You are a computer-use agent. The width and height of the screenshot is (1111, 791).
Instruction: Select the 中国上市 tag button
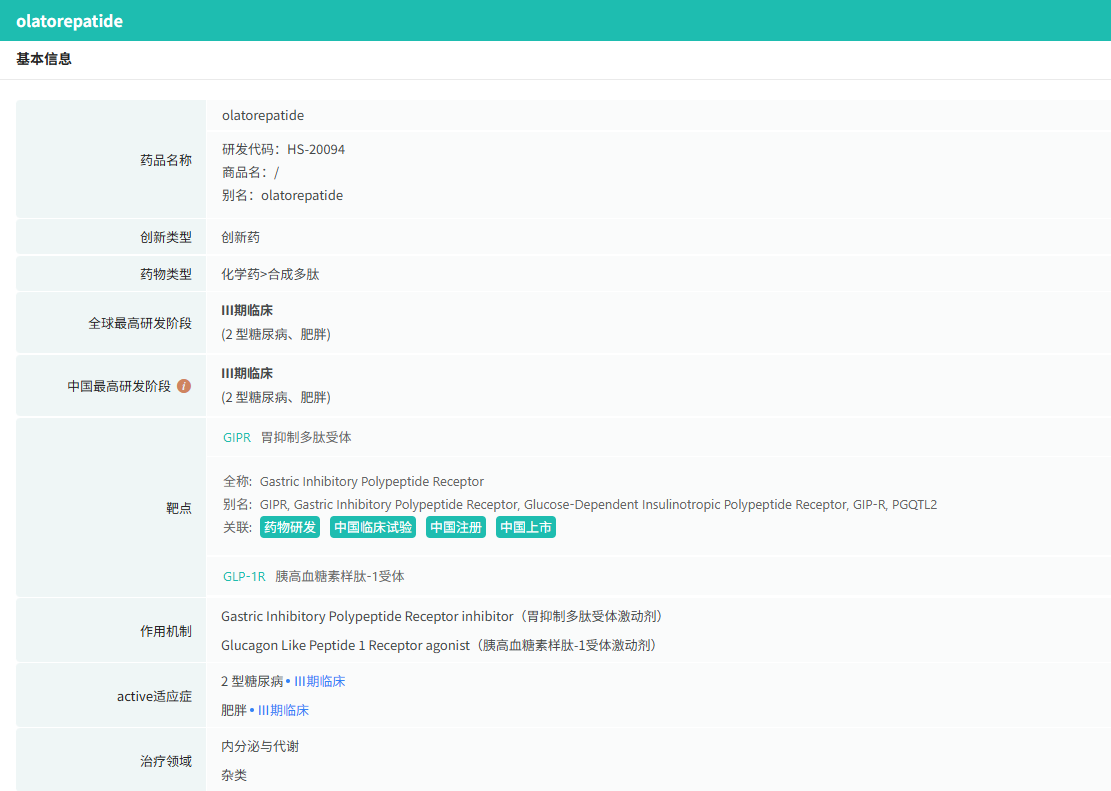click(526, 527)
